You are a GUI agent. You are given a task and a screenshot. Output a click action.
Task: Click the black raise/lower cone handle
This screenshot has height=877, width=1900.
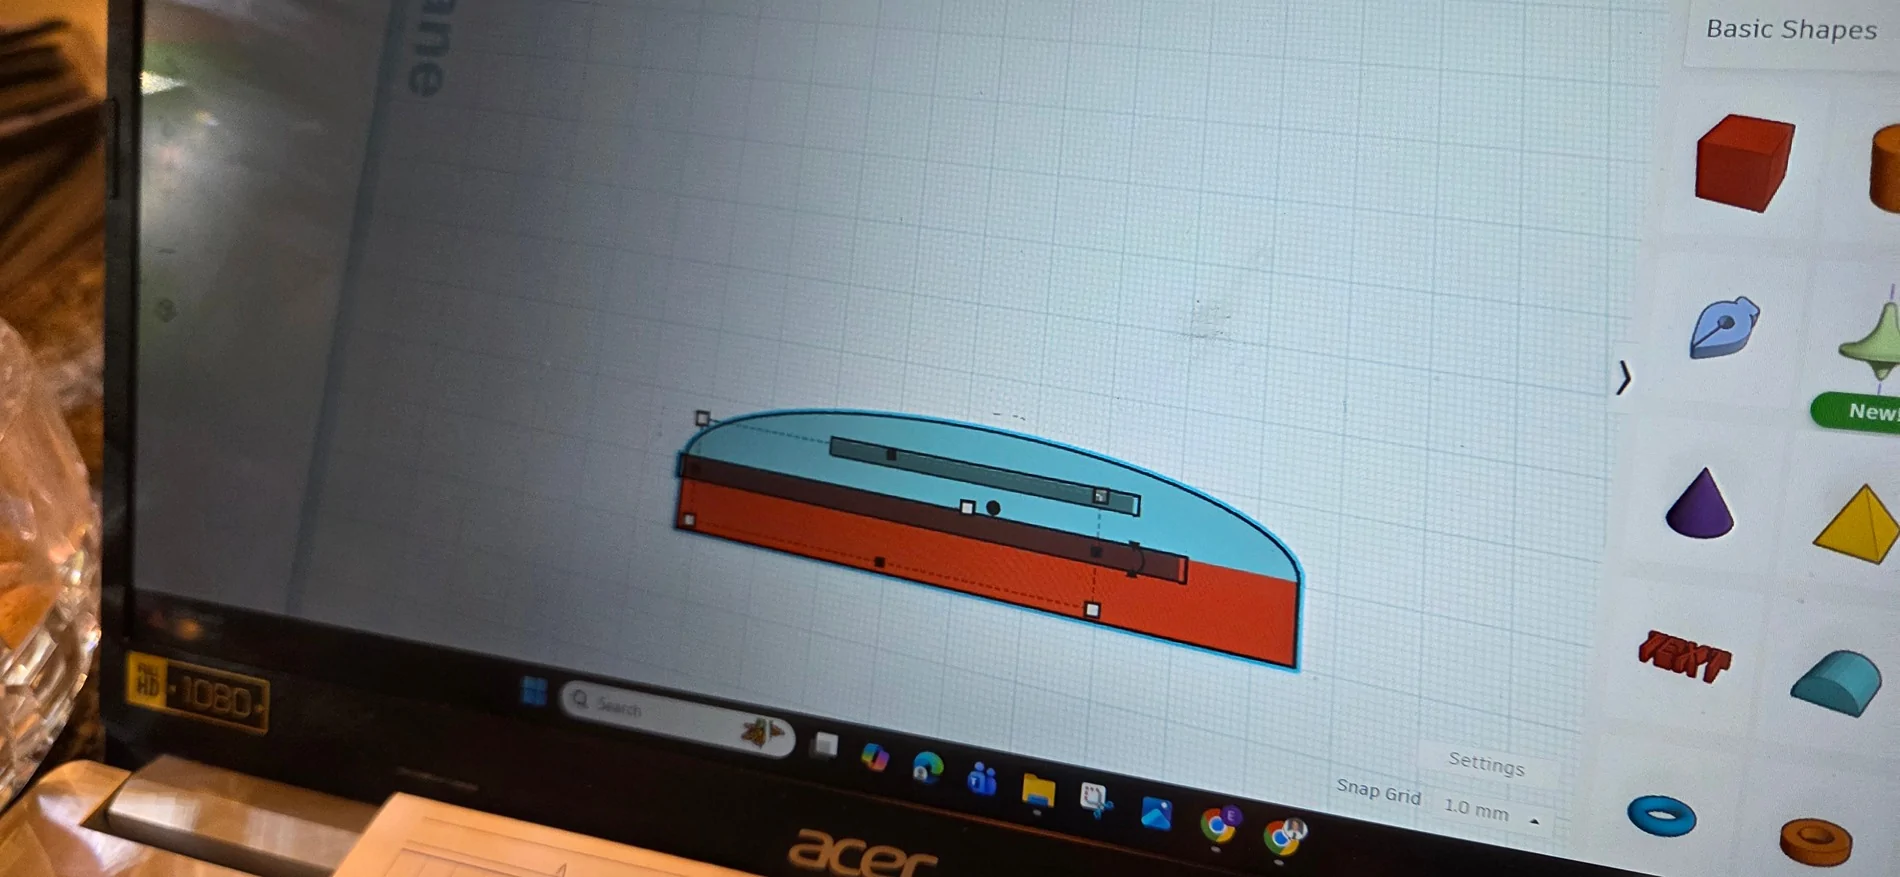993,508
